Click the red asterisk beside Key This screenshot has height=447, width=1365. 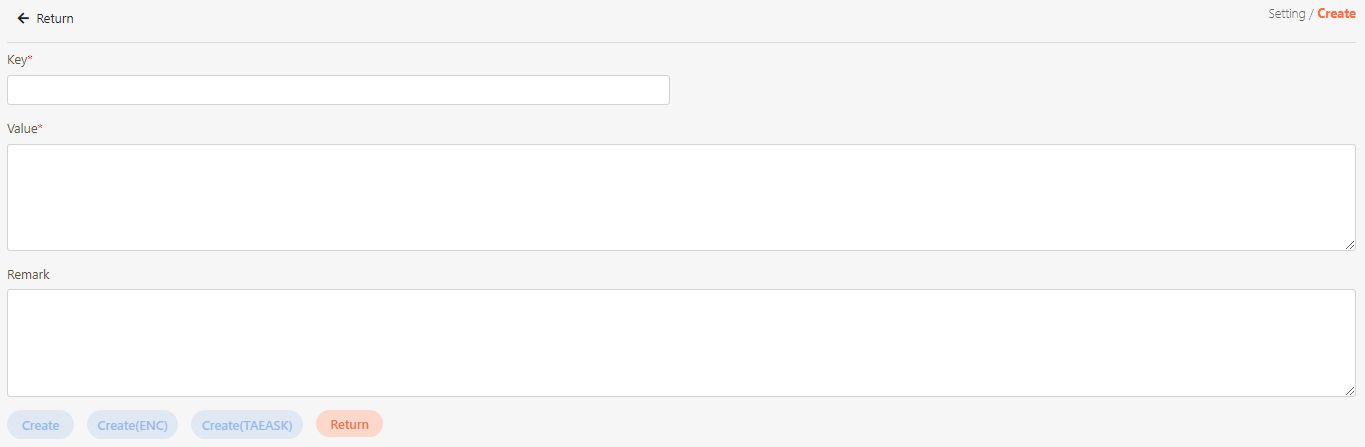(30, 59)
